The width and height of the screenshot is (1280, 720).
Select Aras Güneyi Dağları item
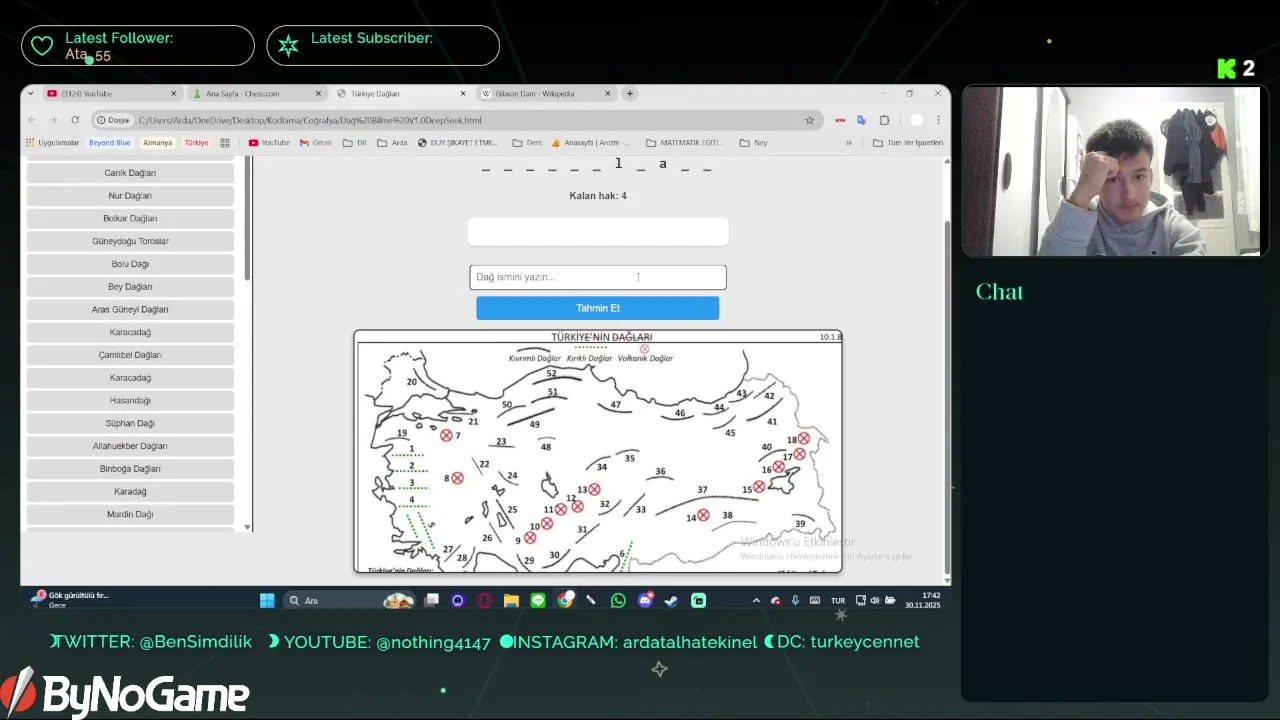(130, 310)
